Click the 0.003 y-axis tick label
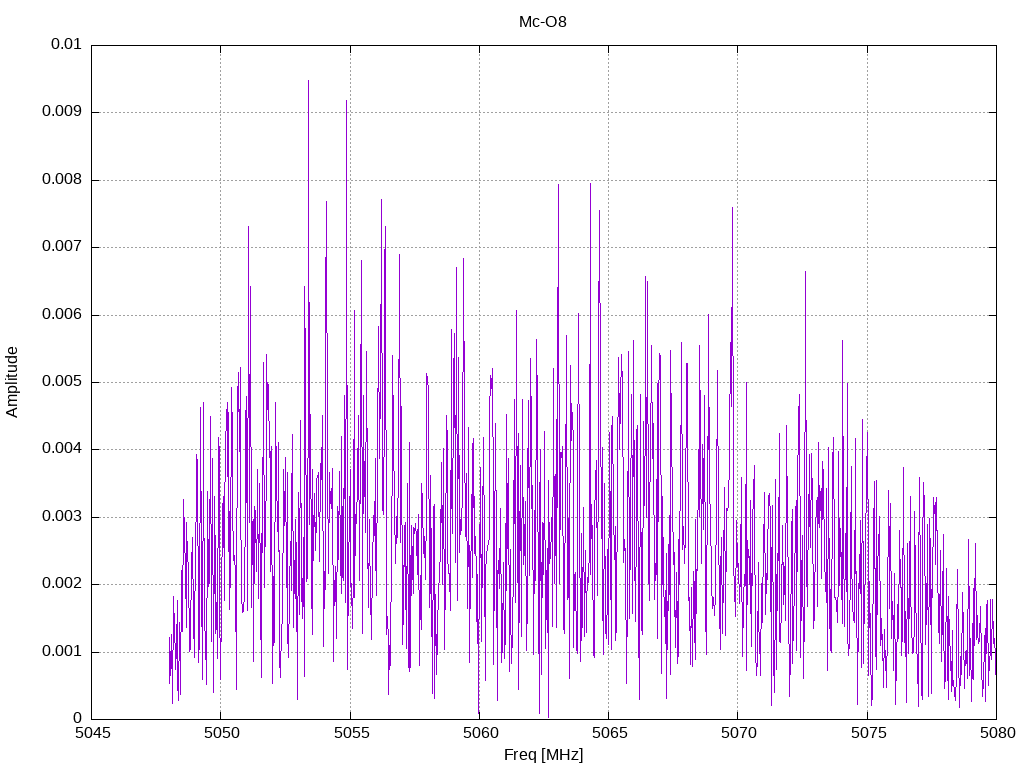 [x=62, y=517]
